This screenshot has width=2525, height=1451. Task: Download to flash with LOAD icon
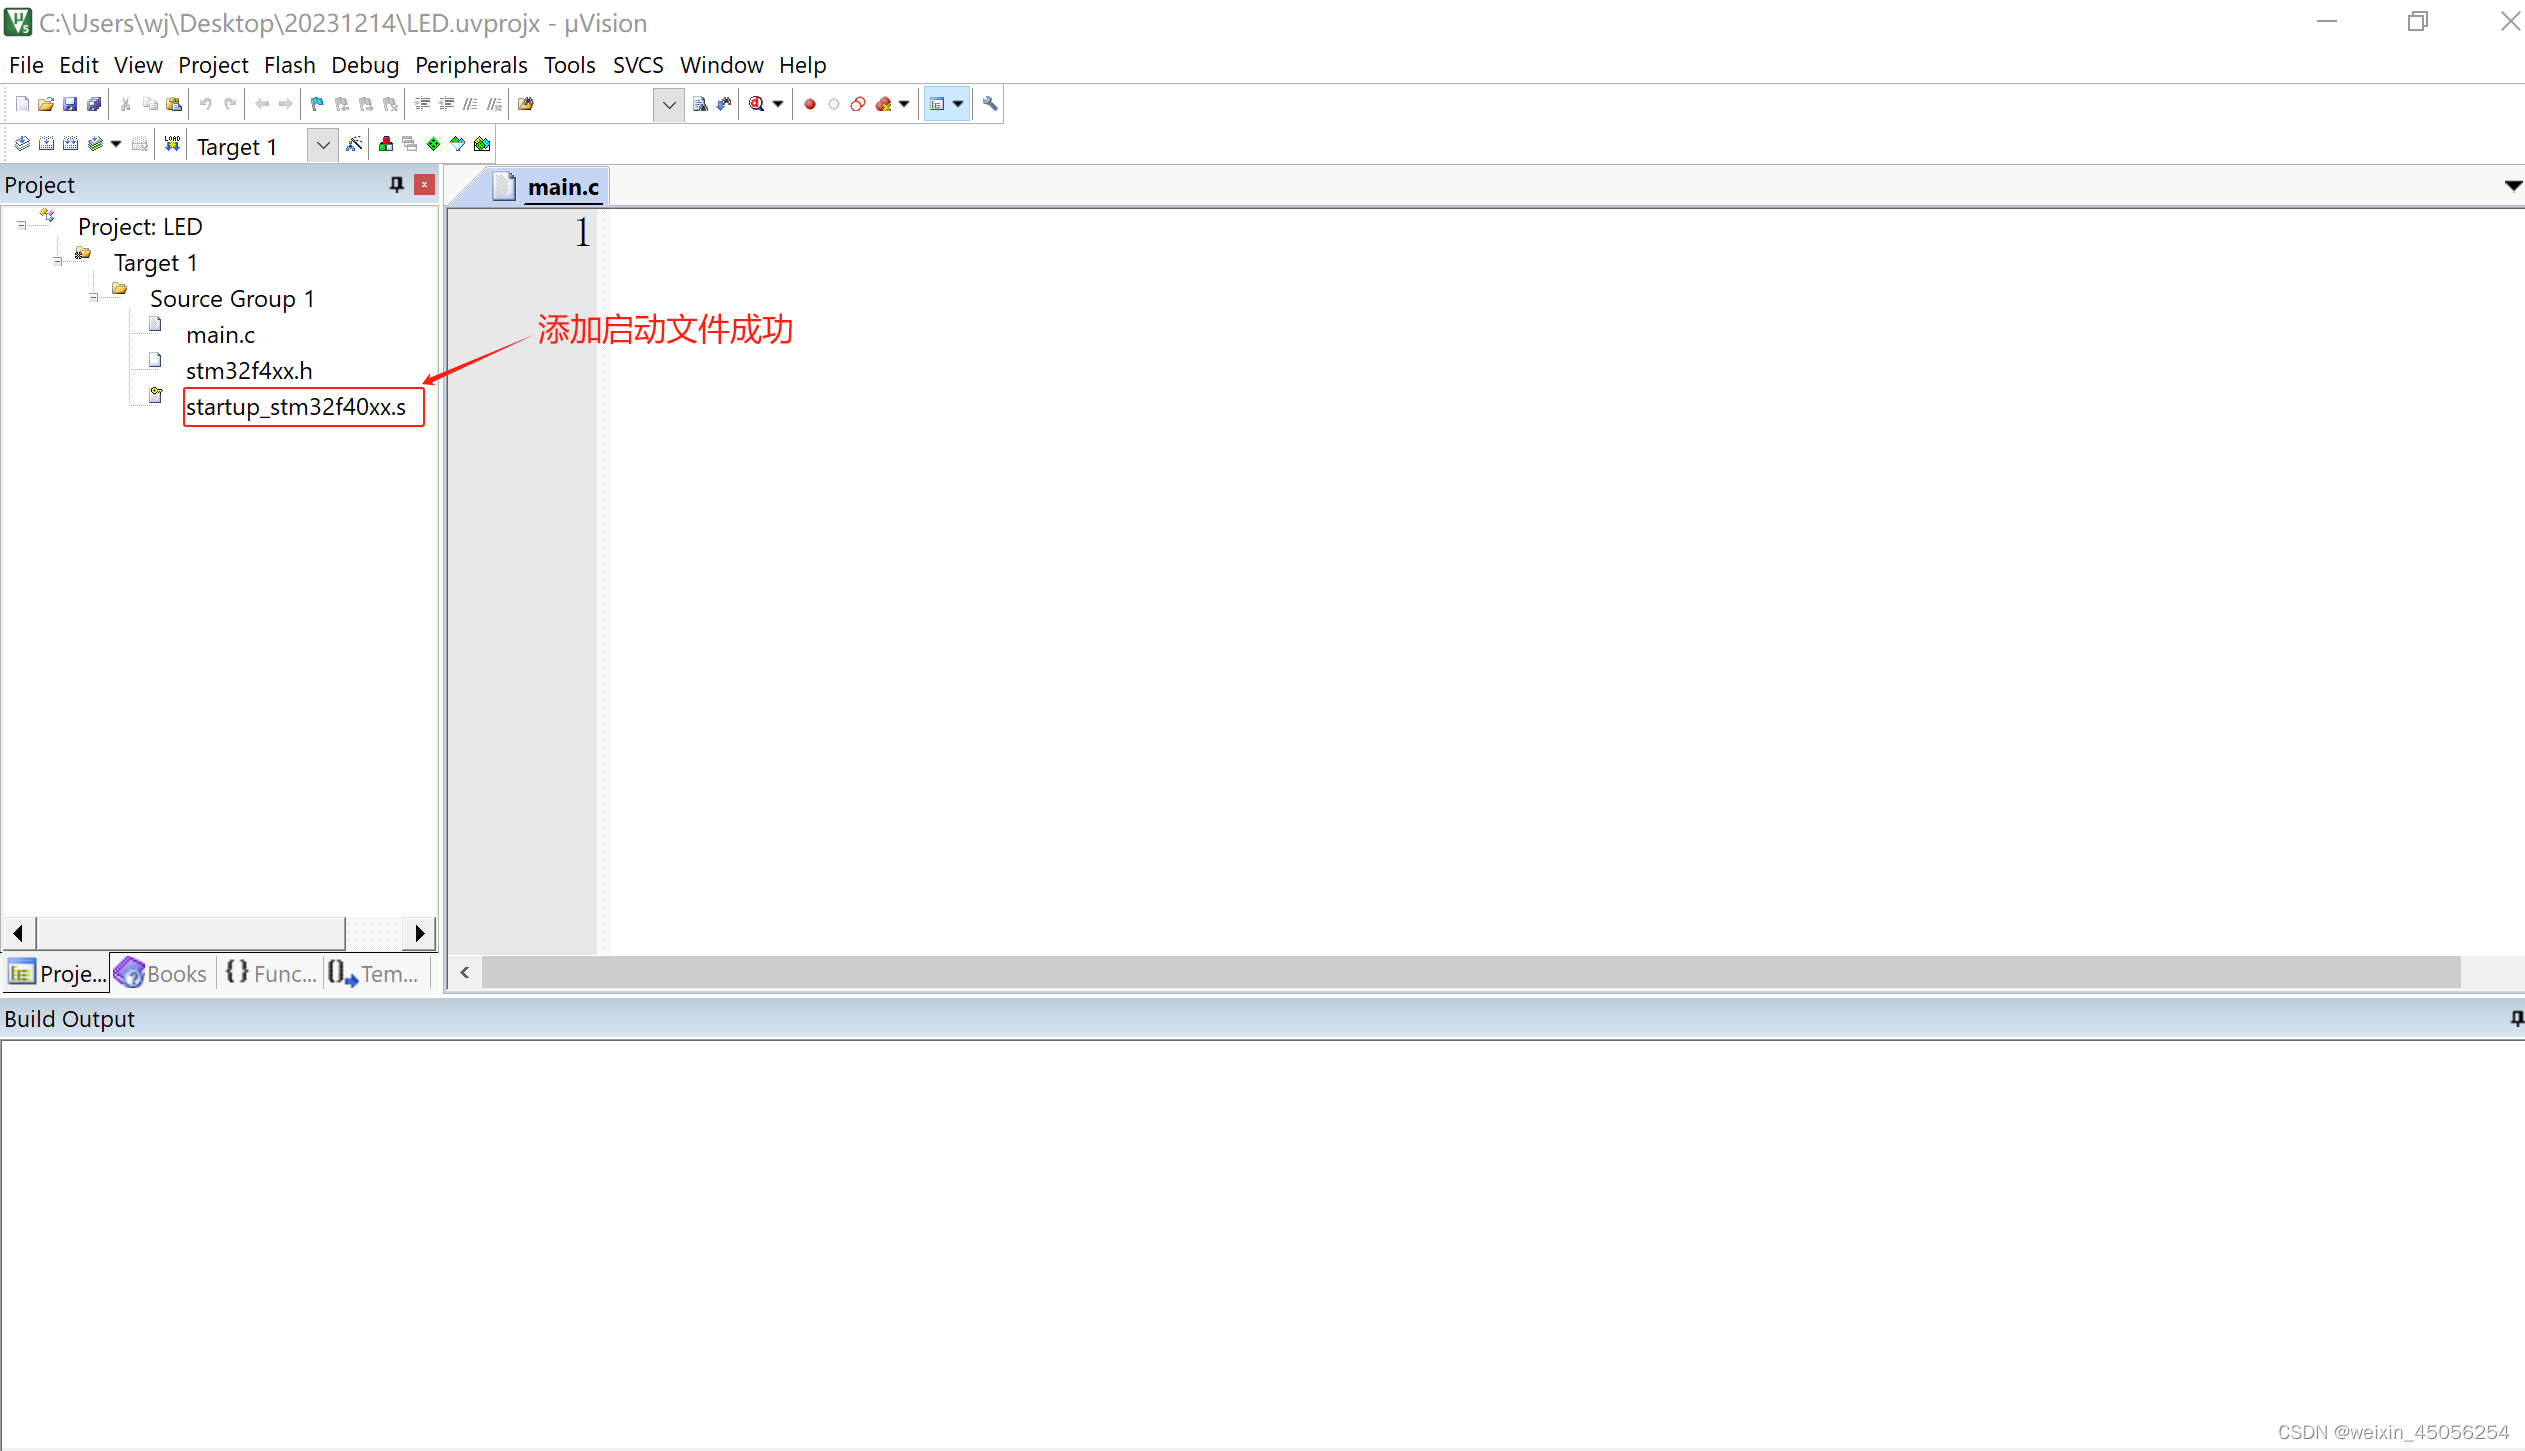tap(172, 144)
